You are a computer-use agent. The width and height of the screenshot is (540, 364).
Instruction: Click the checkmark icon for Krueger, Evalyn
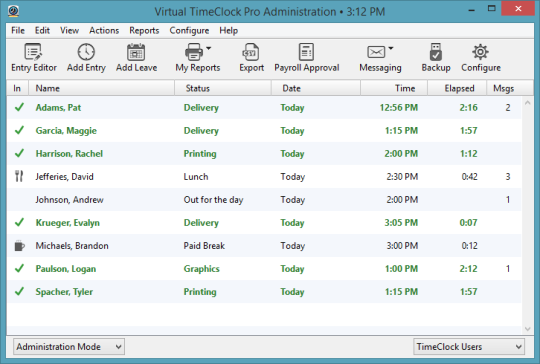[20, 222]
